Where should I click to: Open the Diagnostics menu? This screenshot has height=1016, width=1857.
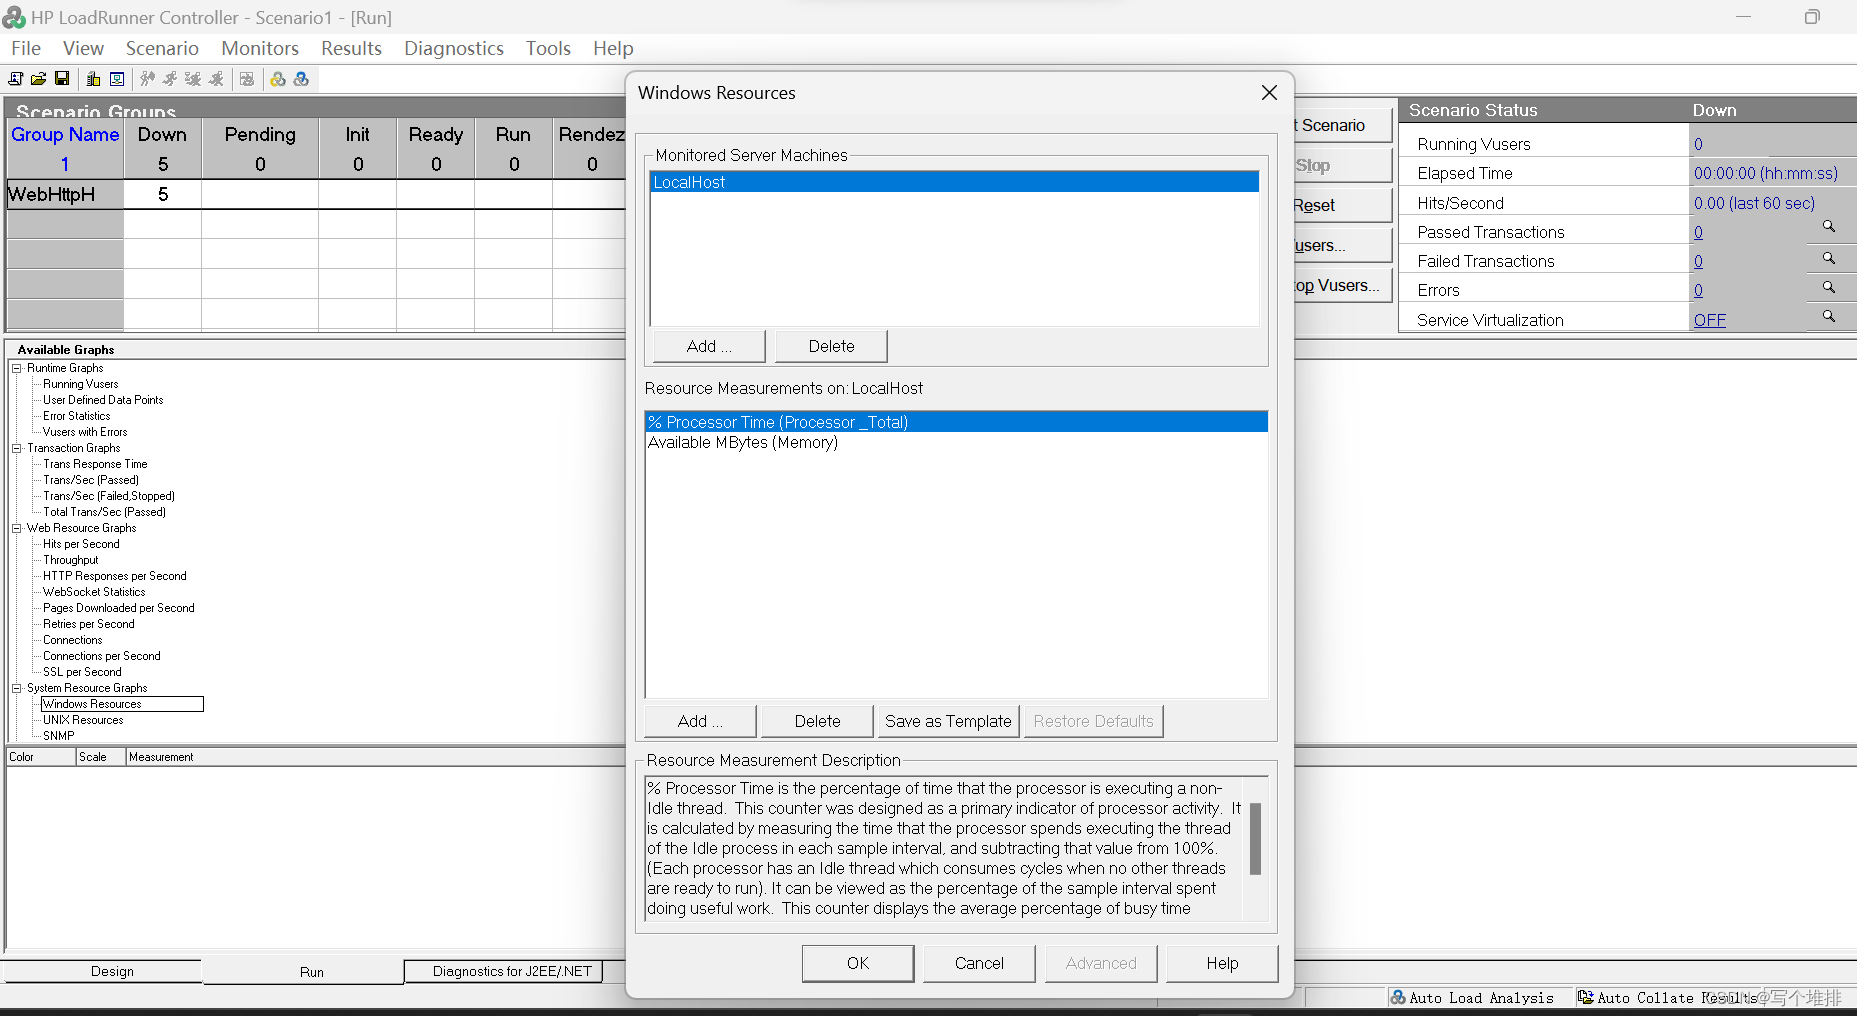pyautogui.click(x=454, y=48)
